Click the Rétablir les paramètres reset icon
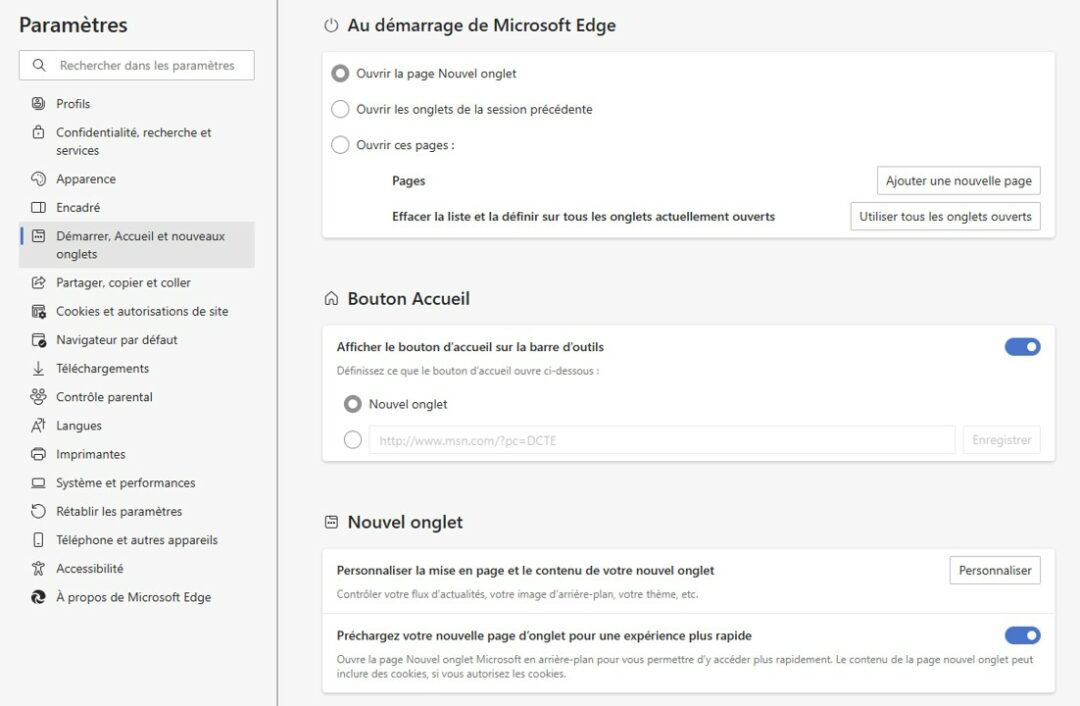The height and width of the screenshot is (706, 1080). [x=39, y=511]
